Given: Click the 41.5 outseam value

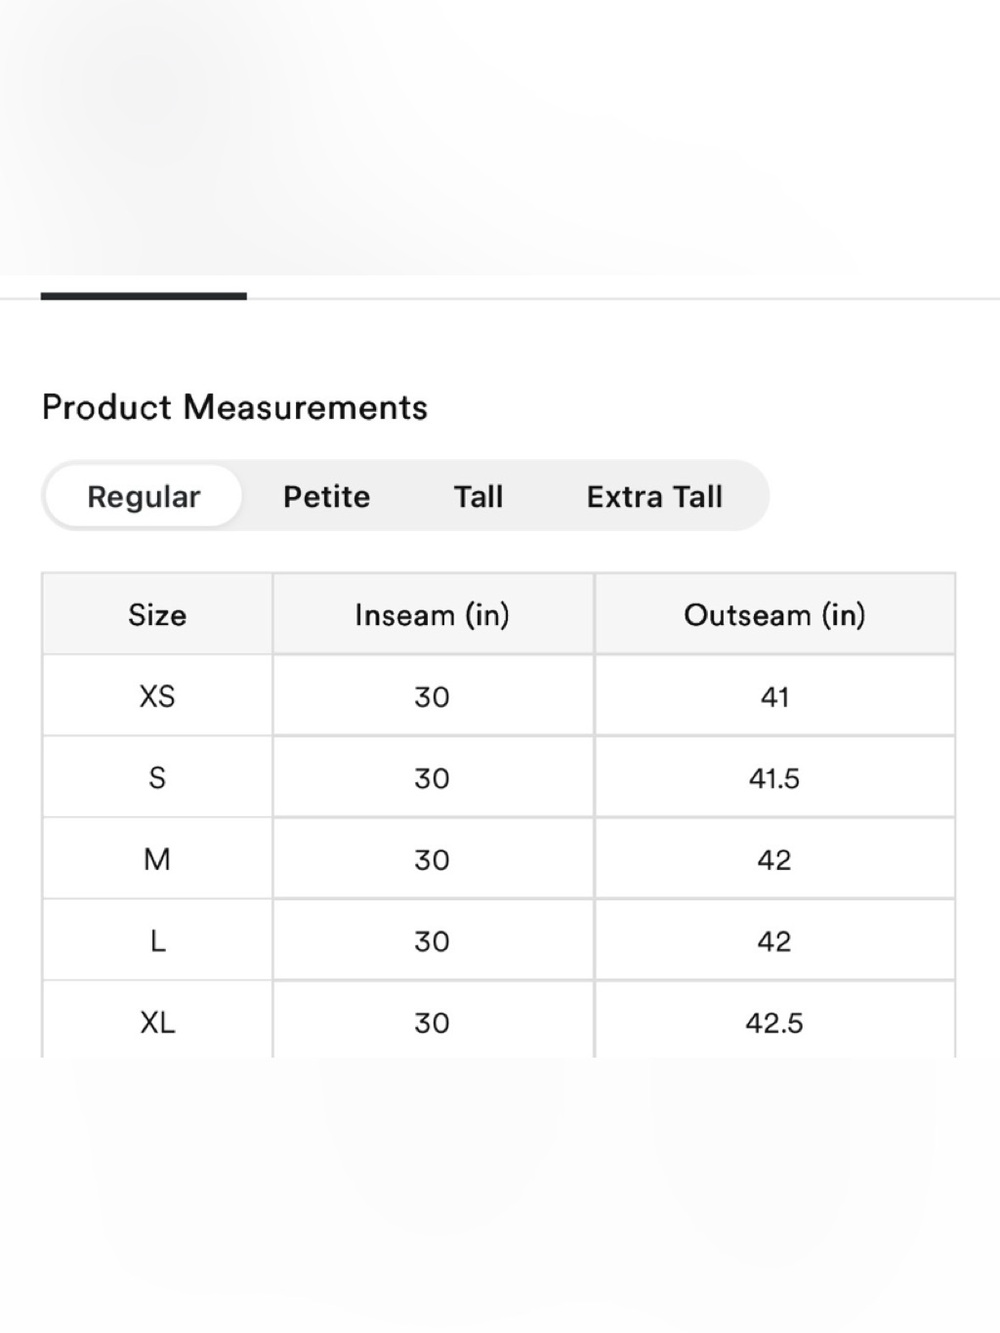Looking at the screenshot, I should [774, 778].
